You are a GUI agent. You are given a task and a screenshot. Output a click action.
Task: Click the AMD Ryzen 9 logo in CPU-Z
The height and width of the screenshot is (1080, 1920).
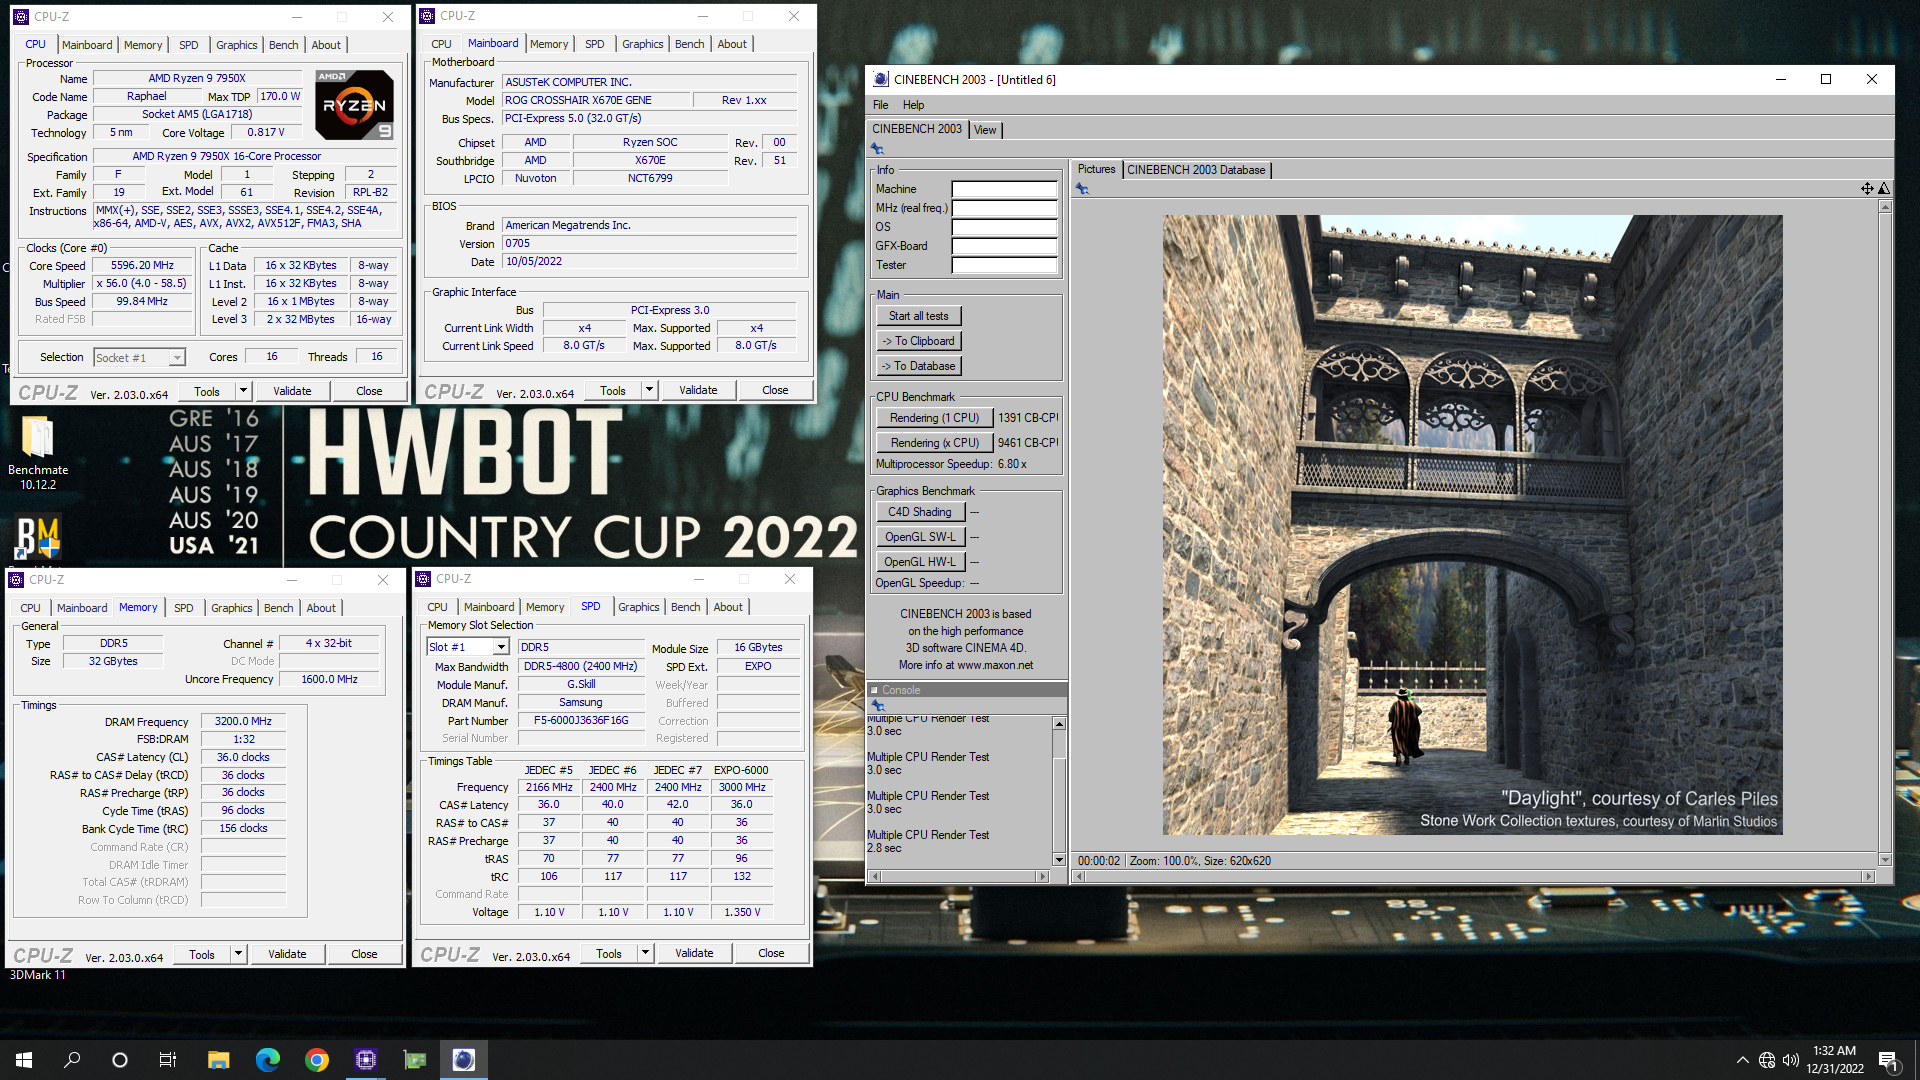[354, 105]
